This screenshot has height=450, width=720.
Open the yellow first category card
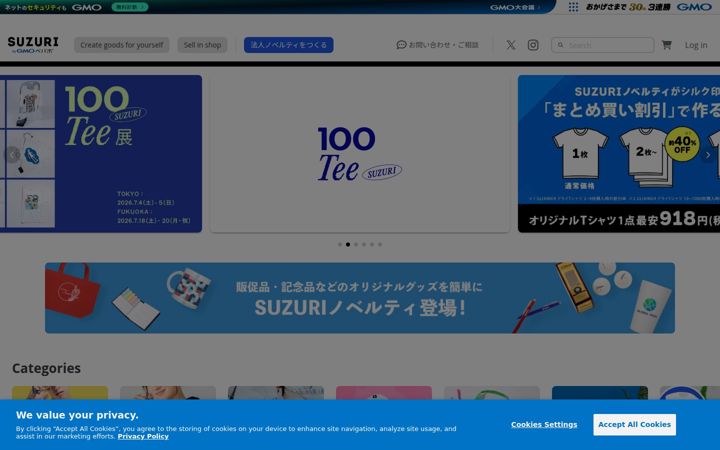click(x=60, y=393)
